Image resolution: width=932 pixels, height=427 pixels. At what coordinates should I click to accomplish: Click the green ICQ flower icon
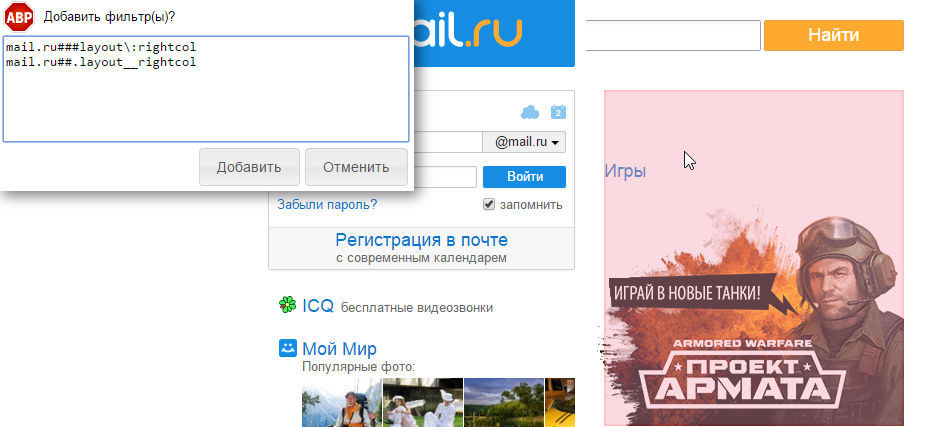coord(288,304)
